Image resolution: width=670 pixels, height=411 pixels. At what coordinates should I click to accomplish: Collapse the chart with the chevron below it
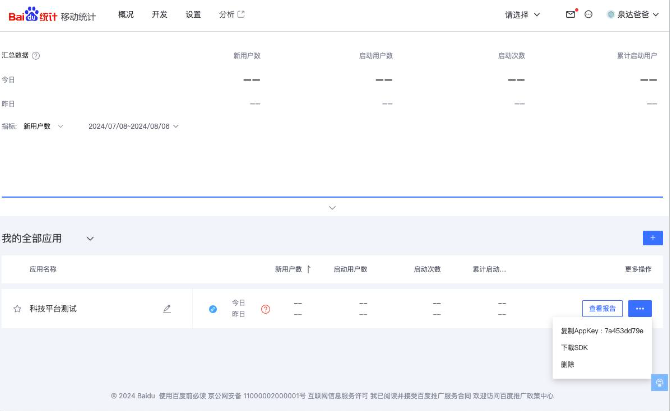coord(332,208)
